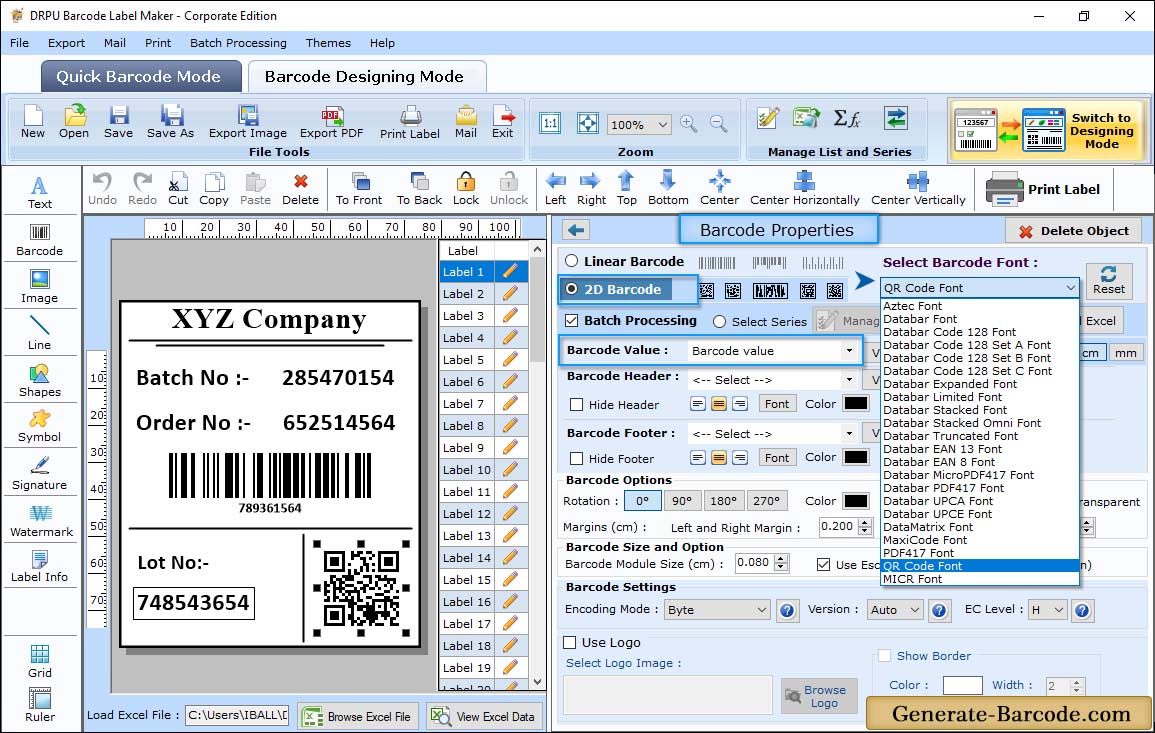Select the 2D Barcode radio button
Image resolution: width=1155 pixels, height=733 pixels.
[x=572, y=289]
